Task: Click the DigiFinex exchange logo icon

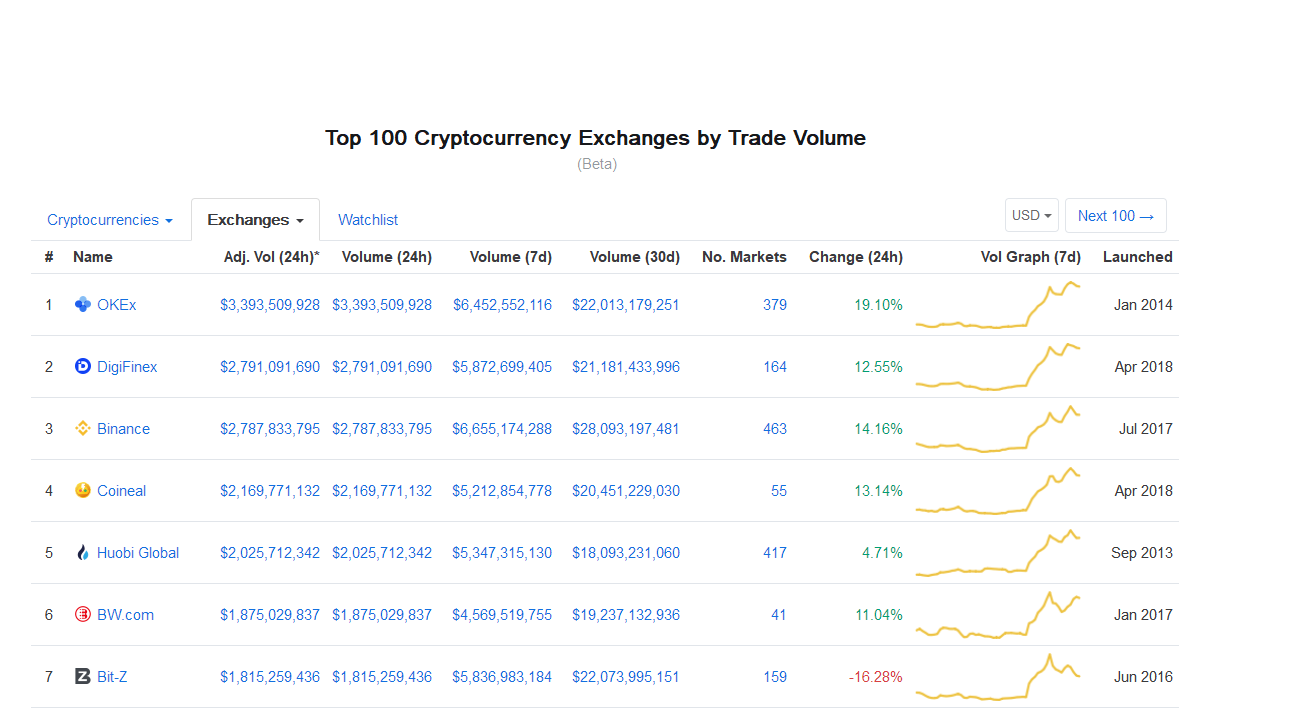Action: [x=83, y=367]
